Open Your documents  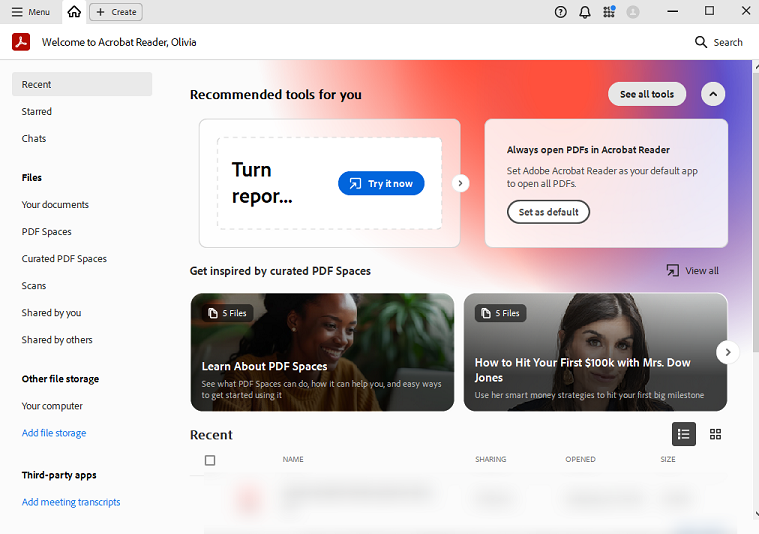click(55, 205)
